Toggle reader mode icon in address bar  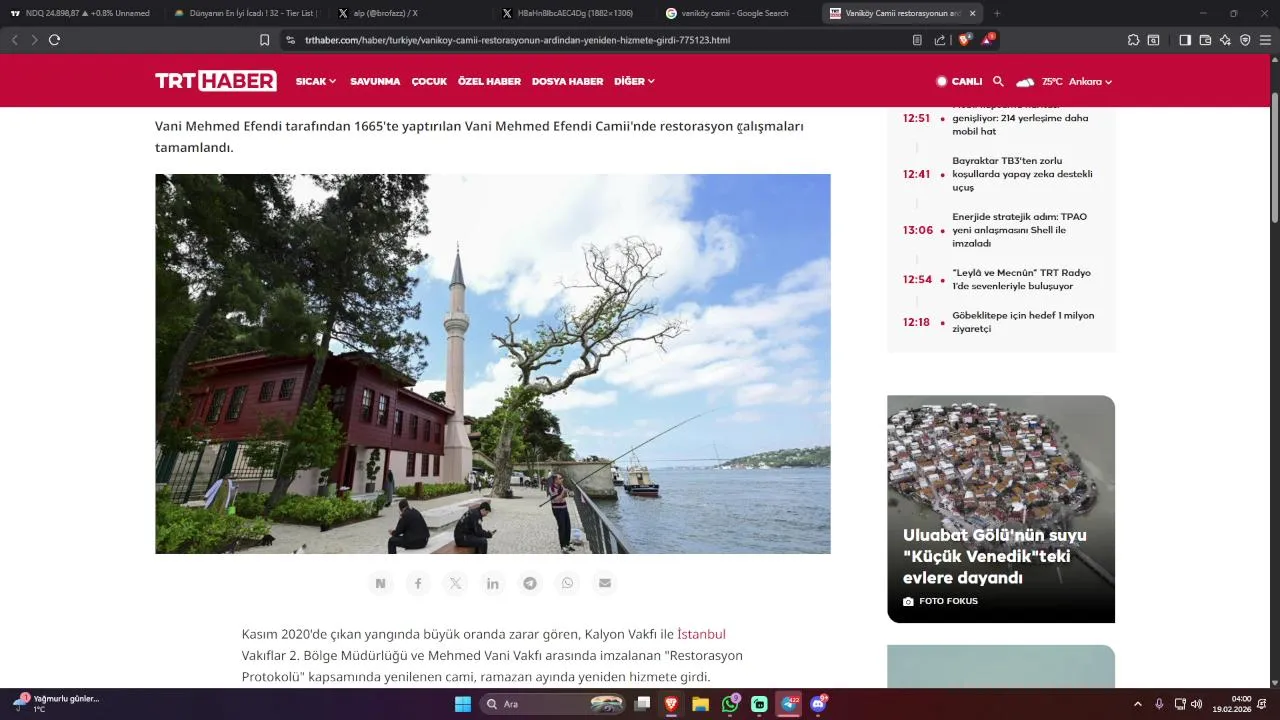coord(917,40)
